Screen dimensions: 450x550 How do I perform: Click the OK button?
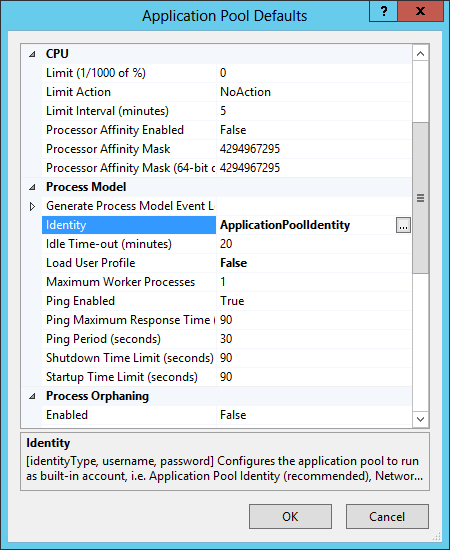point(290,516)
